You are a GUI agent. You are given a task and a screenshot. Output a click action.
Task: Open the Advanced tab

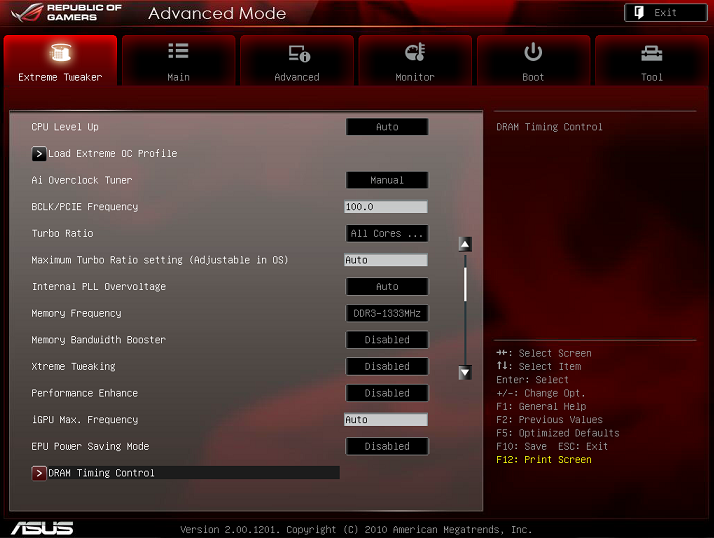pyautogui.click(x=297, y=61)
